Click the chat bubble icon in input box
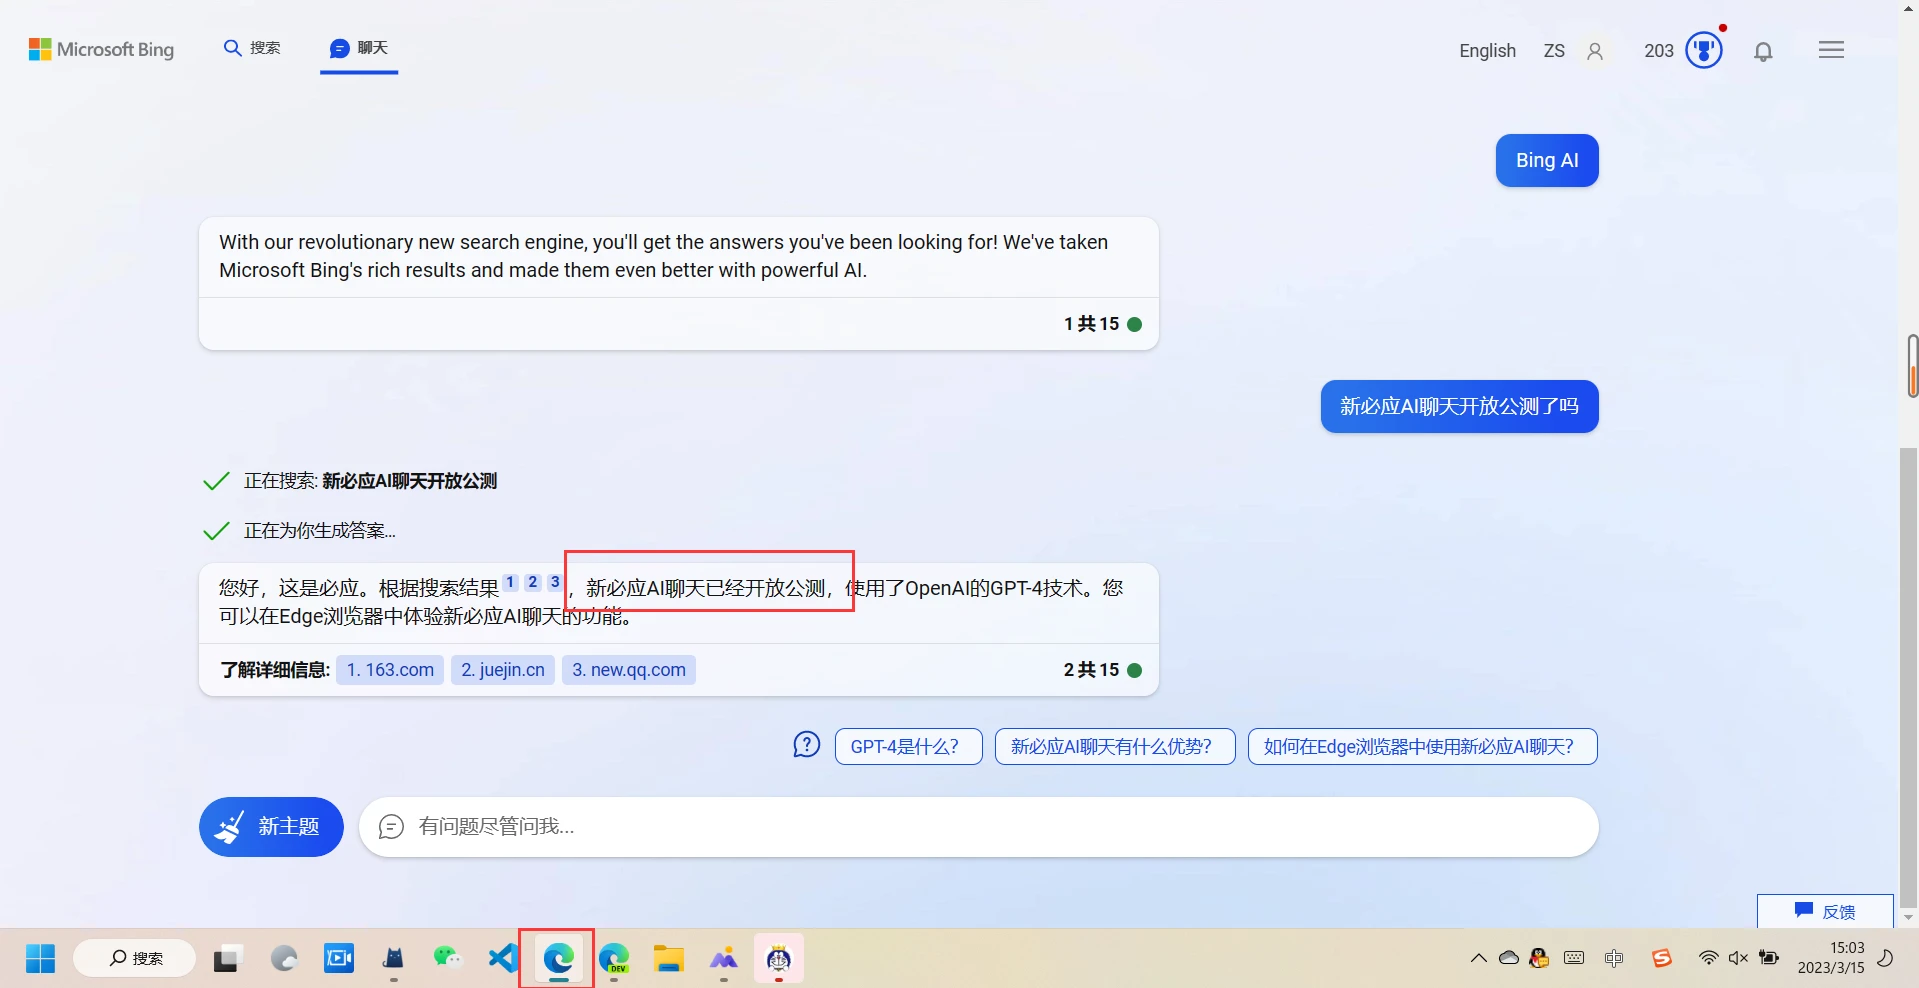 coord(391,826)
